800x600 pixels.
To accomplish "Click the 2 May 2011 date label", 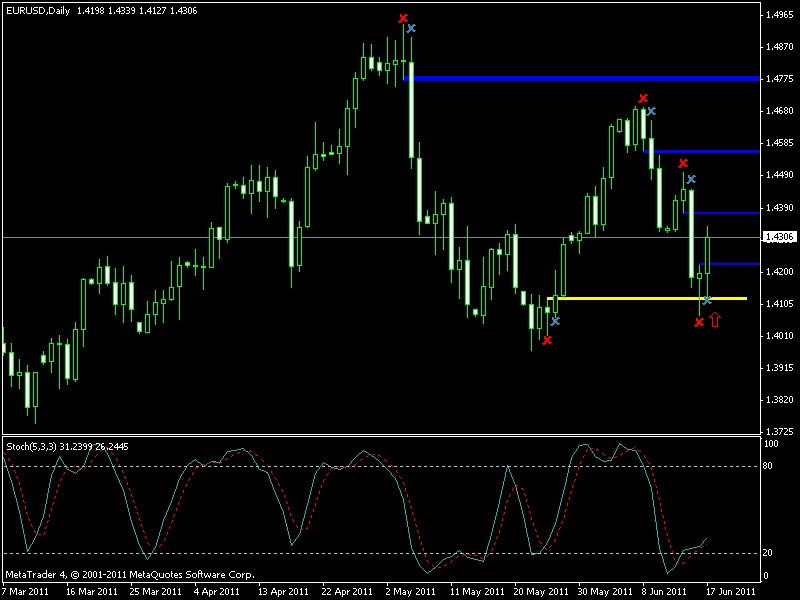I will (411, 592).
